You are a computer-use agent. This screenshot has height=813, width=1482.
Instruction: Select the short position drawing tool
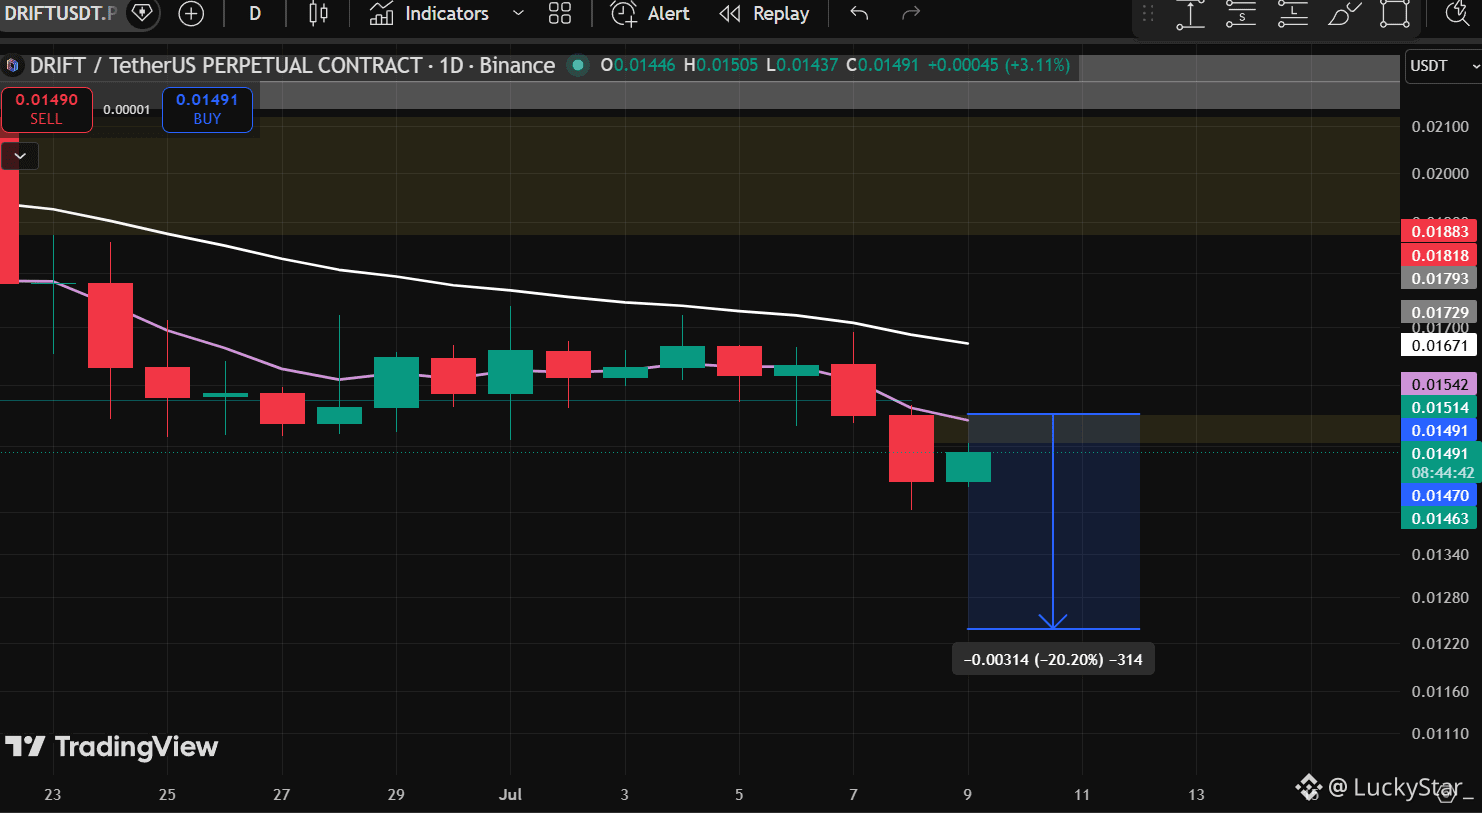1241,14
